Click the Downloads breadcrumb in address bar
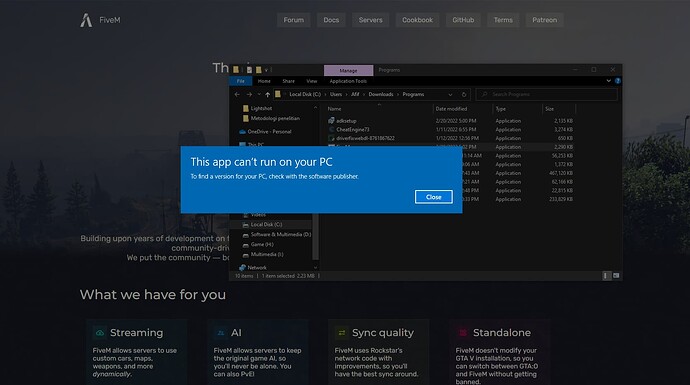The height and width of the screenshot is (385, 690). pyautogui.click(x=381, y=94)
